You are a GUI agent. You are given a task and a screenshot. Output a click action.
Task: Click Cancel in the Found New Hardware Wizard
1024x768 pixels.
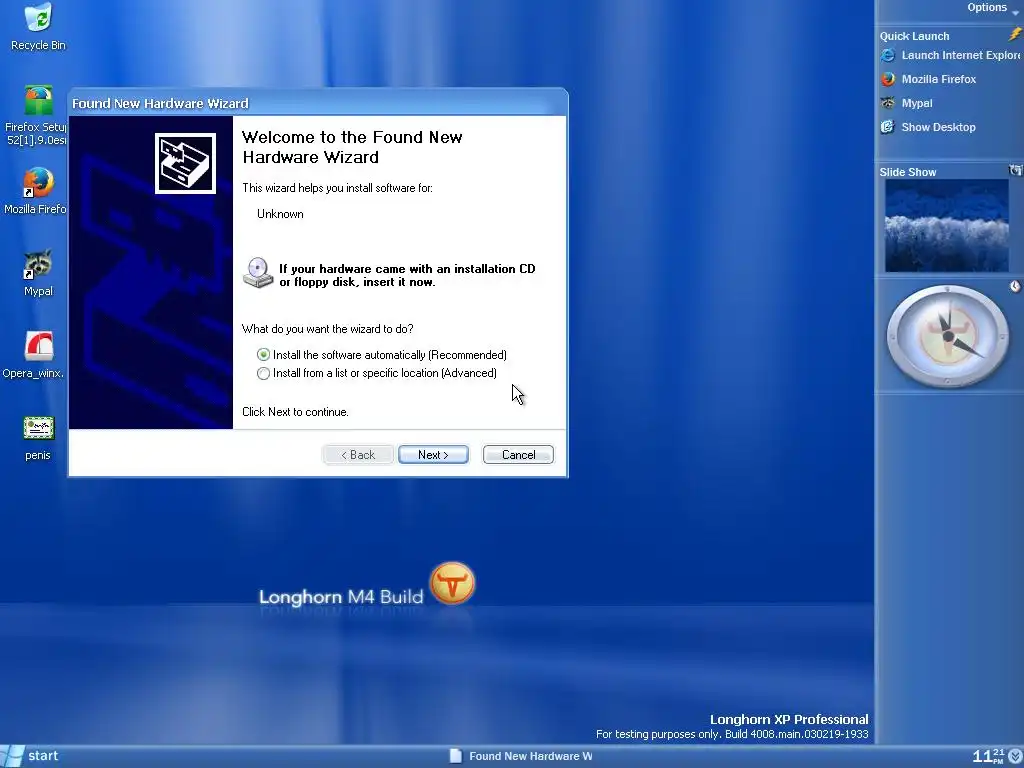[x=519, y=455]
